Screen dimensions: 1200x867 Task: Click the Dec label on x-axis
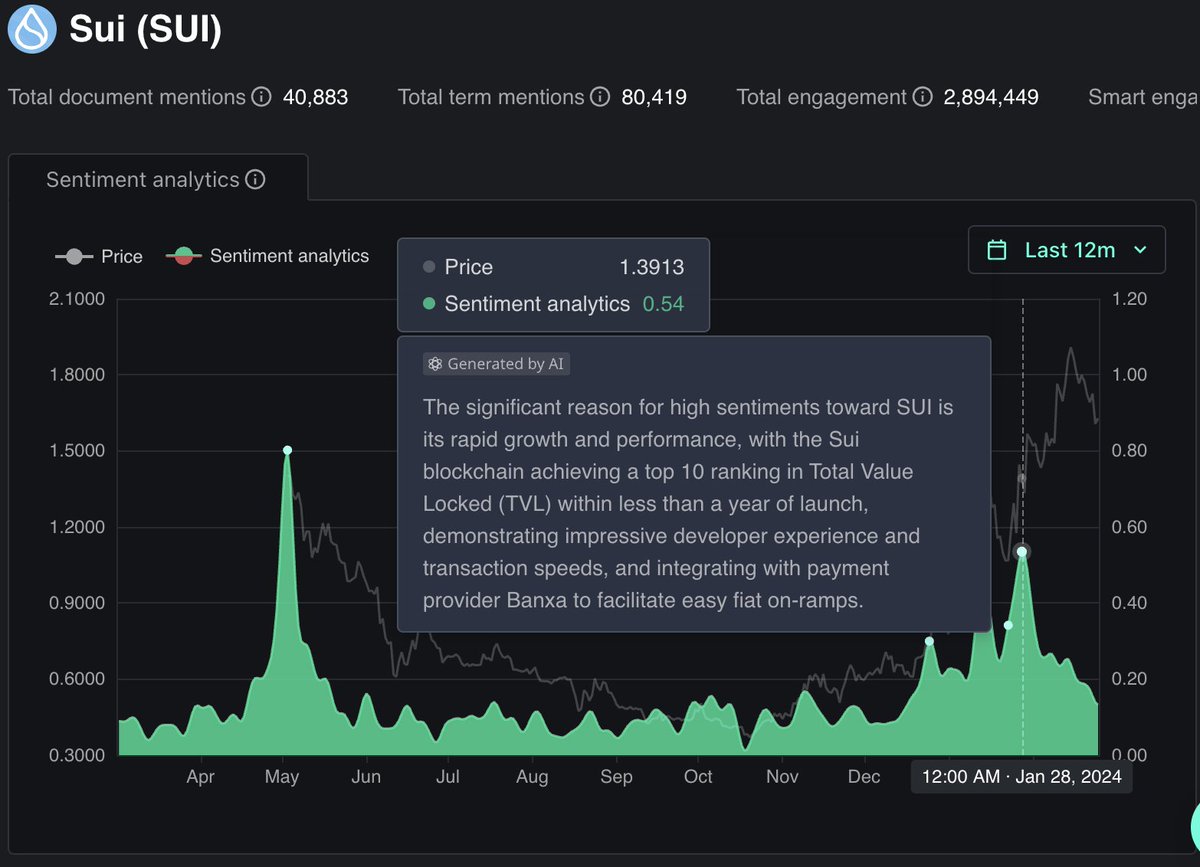coord(864,777)
